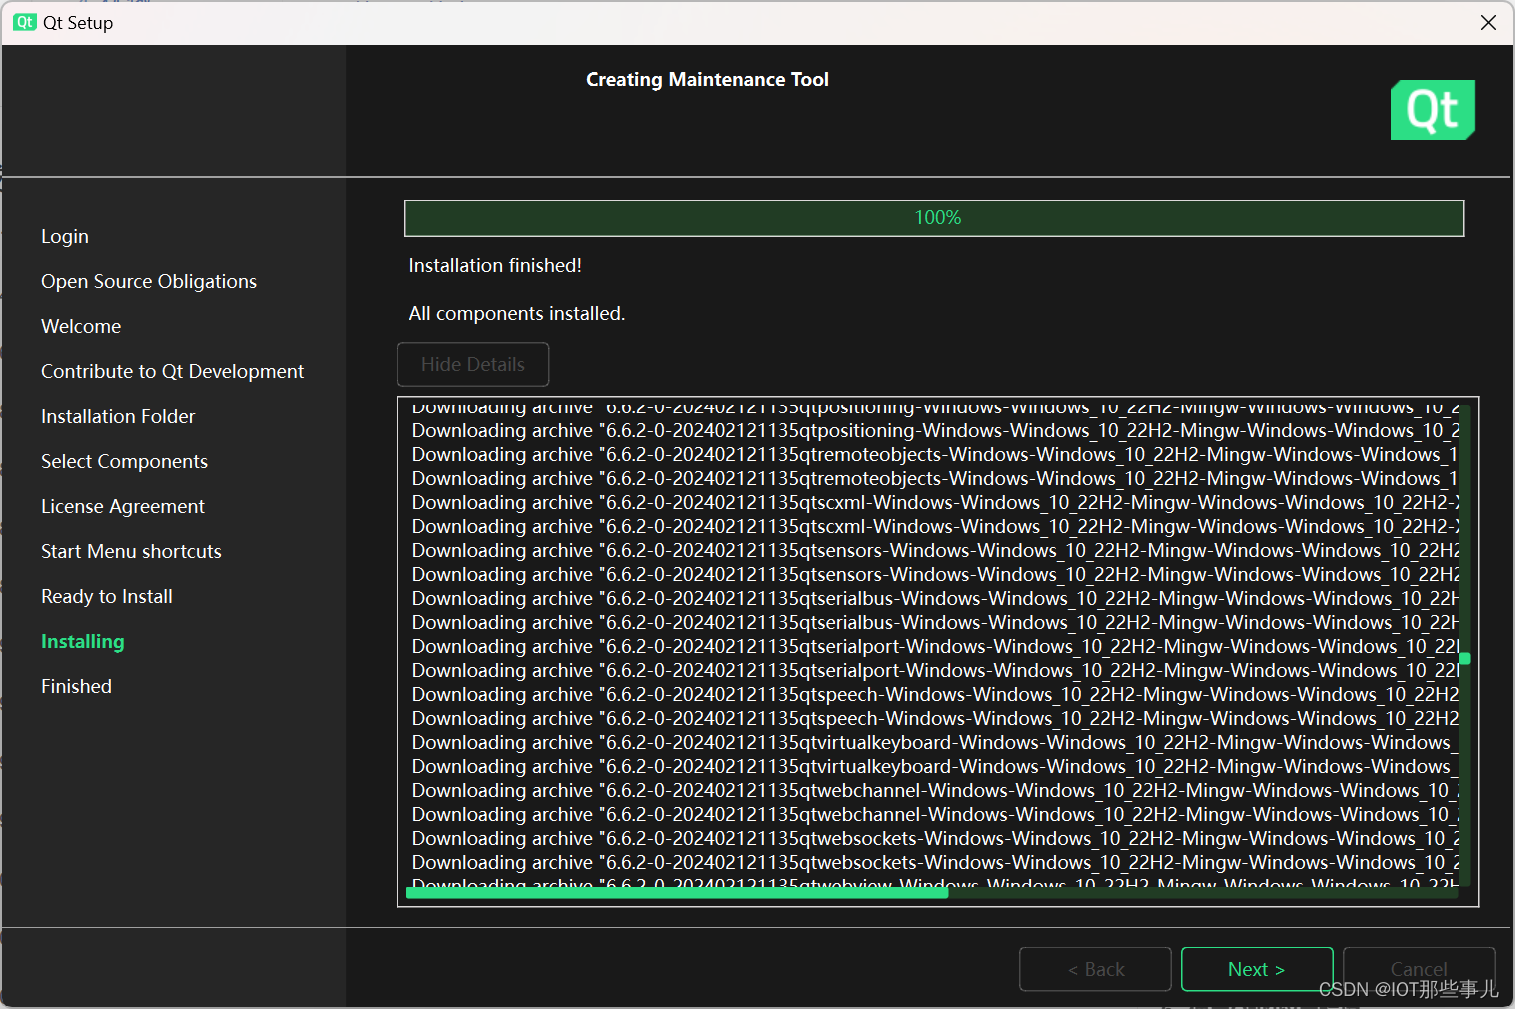1515x1009 pixels.
Task: Click first qtsensors download log line
Action: (935, 550)
